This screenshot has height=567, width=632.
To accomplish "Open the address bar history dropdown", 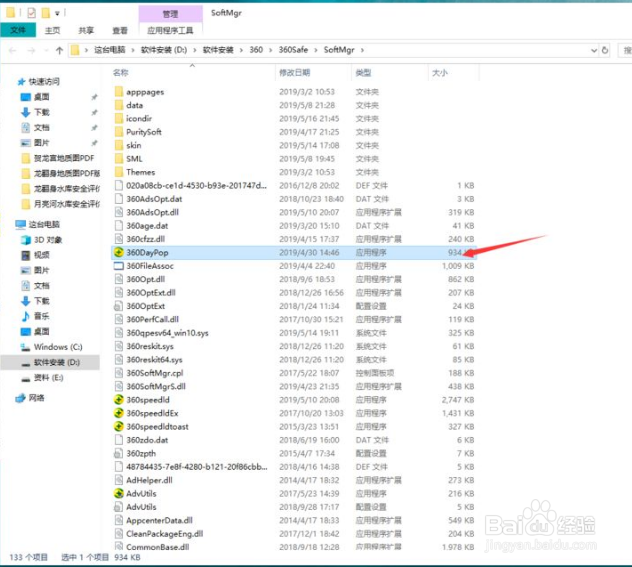I will (x=594, y=50).
